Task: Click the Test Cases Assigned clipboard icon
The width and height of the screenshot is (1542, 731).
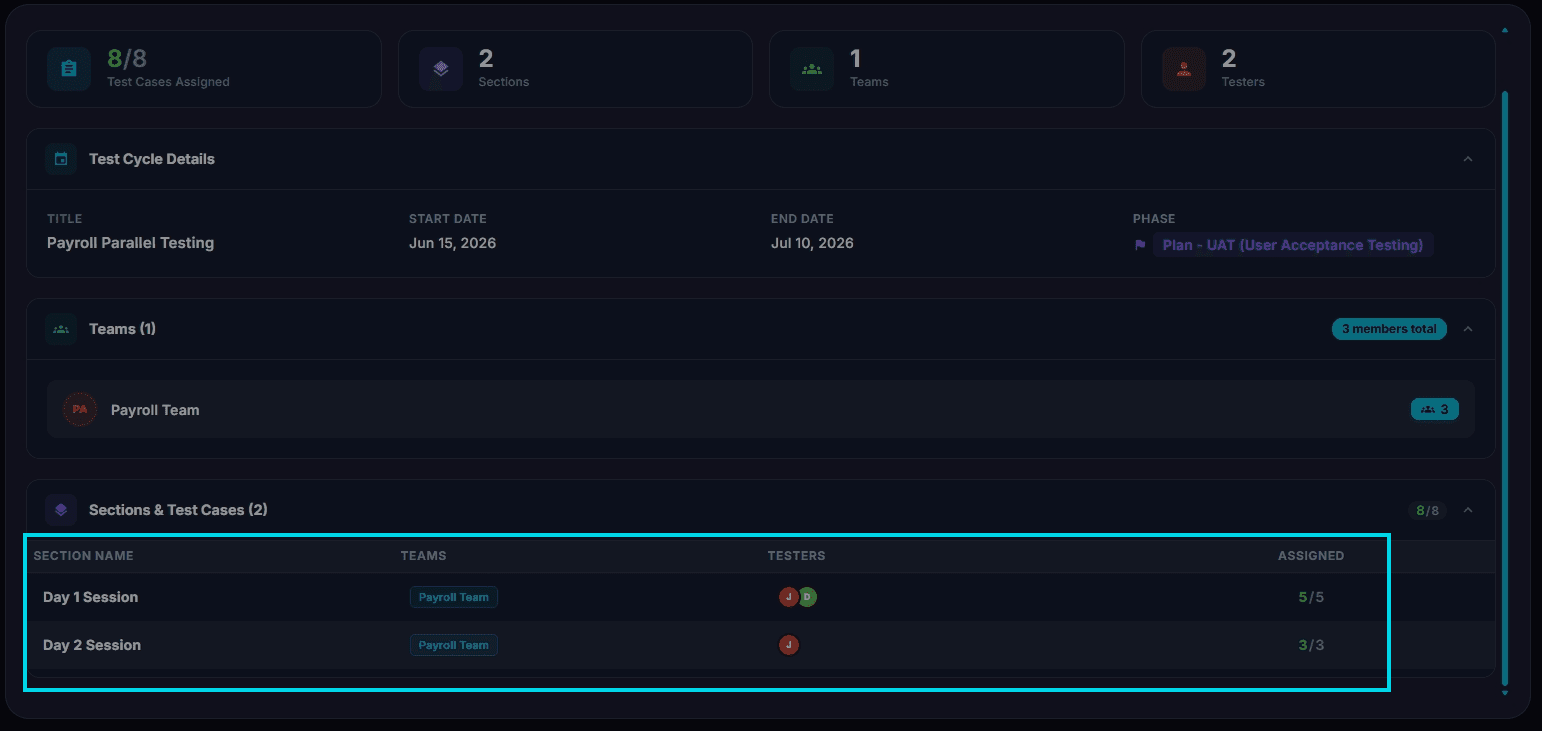Action: [68, 69]
